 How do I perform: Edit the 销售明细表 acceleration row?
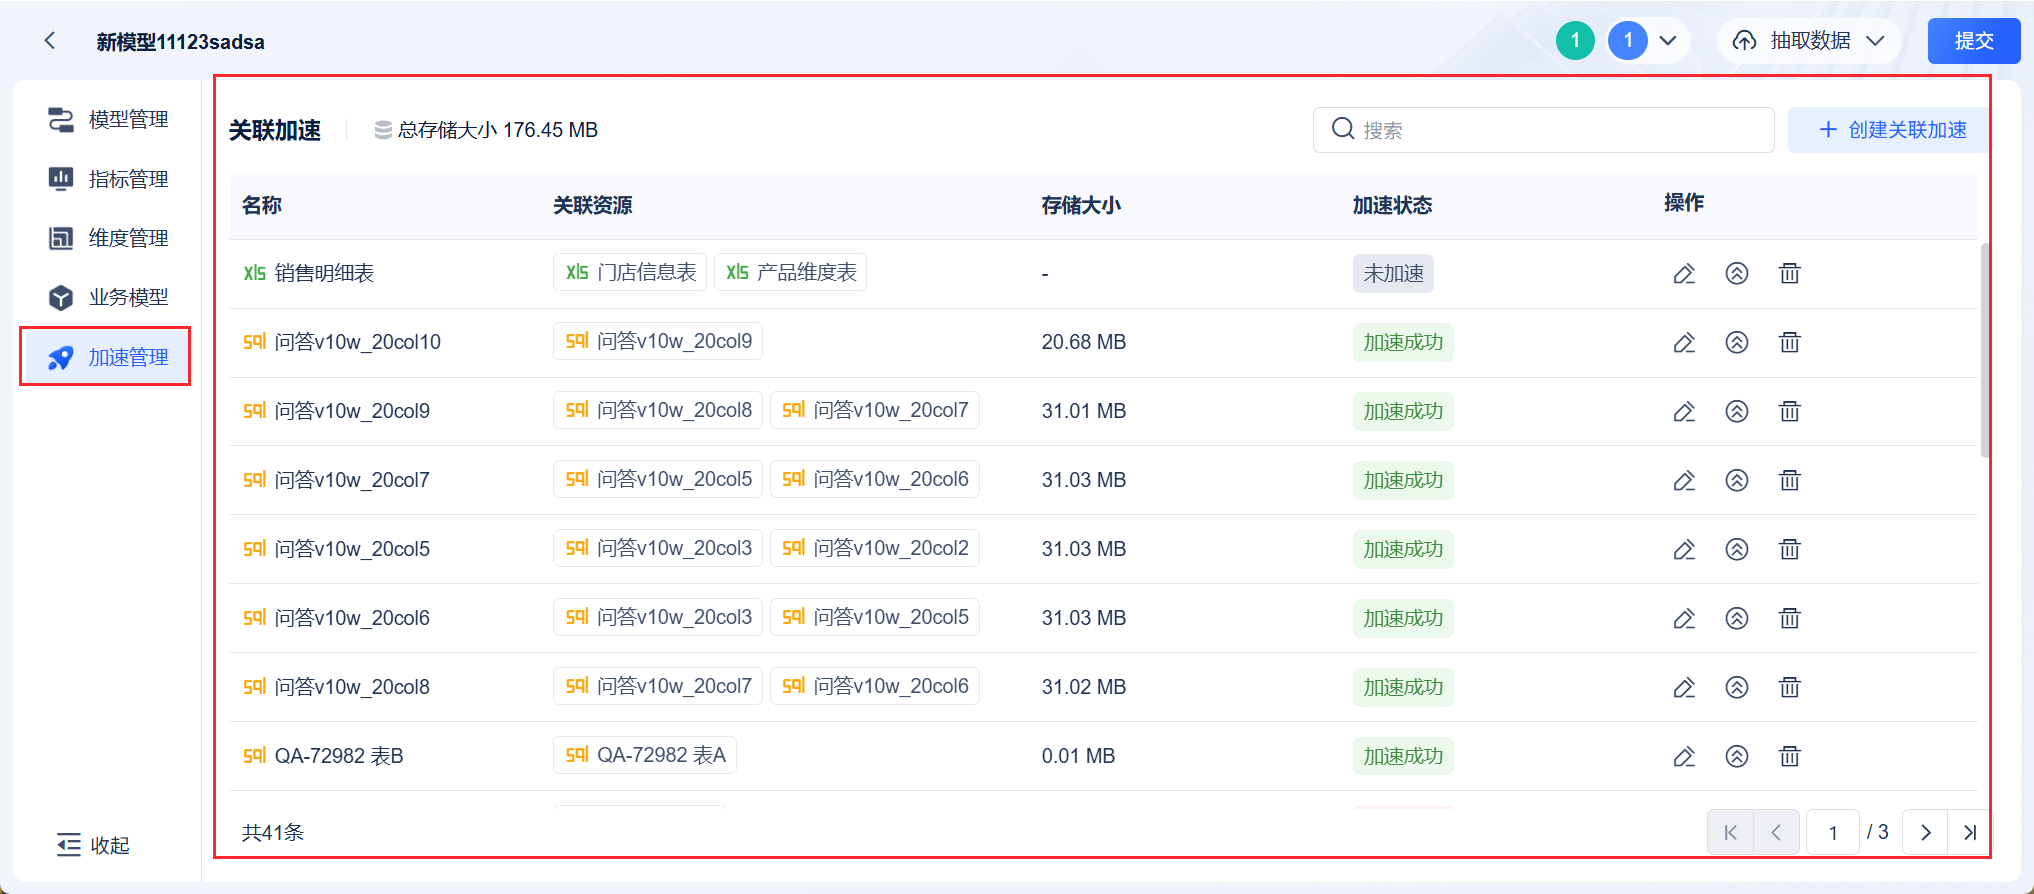pos(1684,274)
